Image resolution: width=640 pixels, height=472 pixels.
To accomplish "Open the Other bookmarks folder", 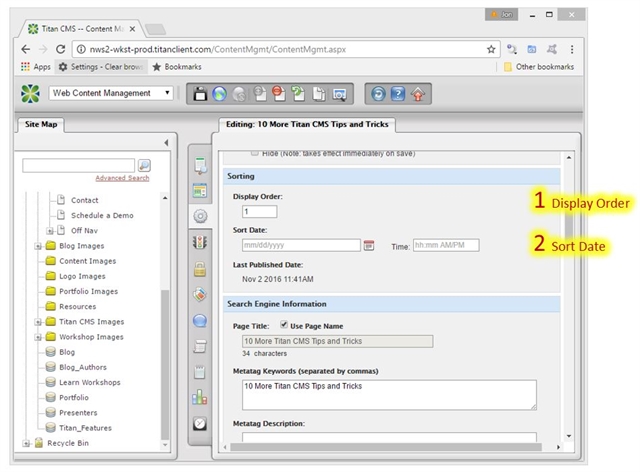I will [x=539, y=67].
